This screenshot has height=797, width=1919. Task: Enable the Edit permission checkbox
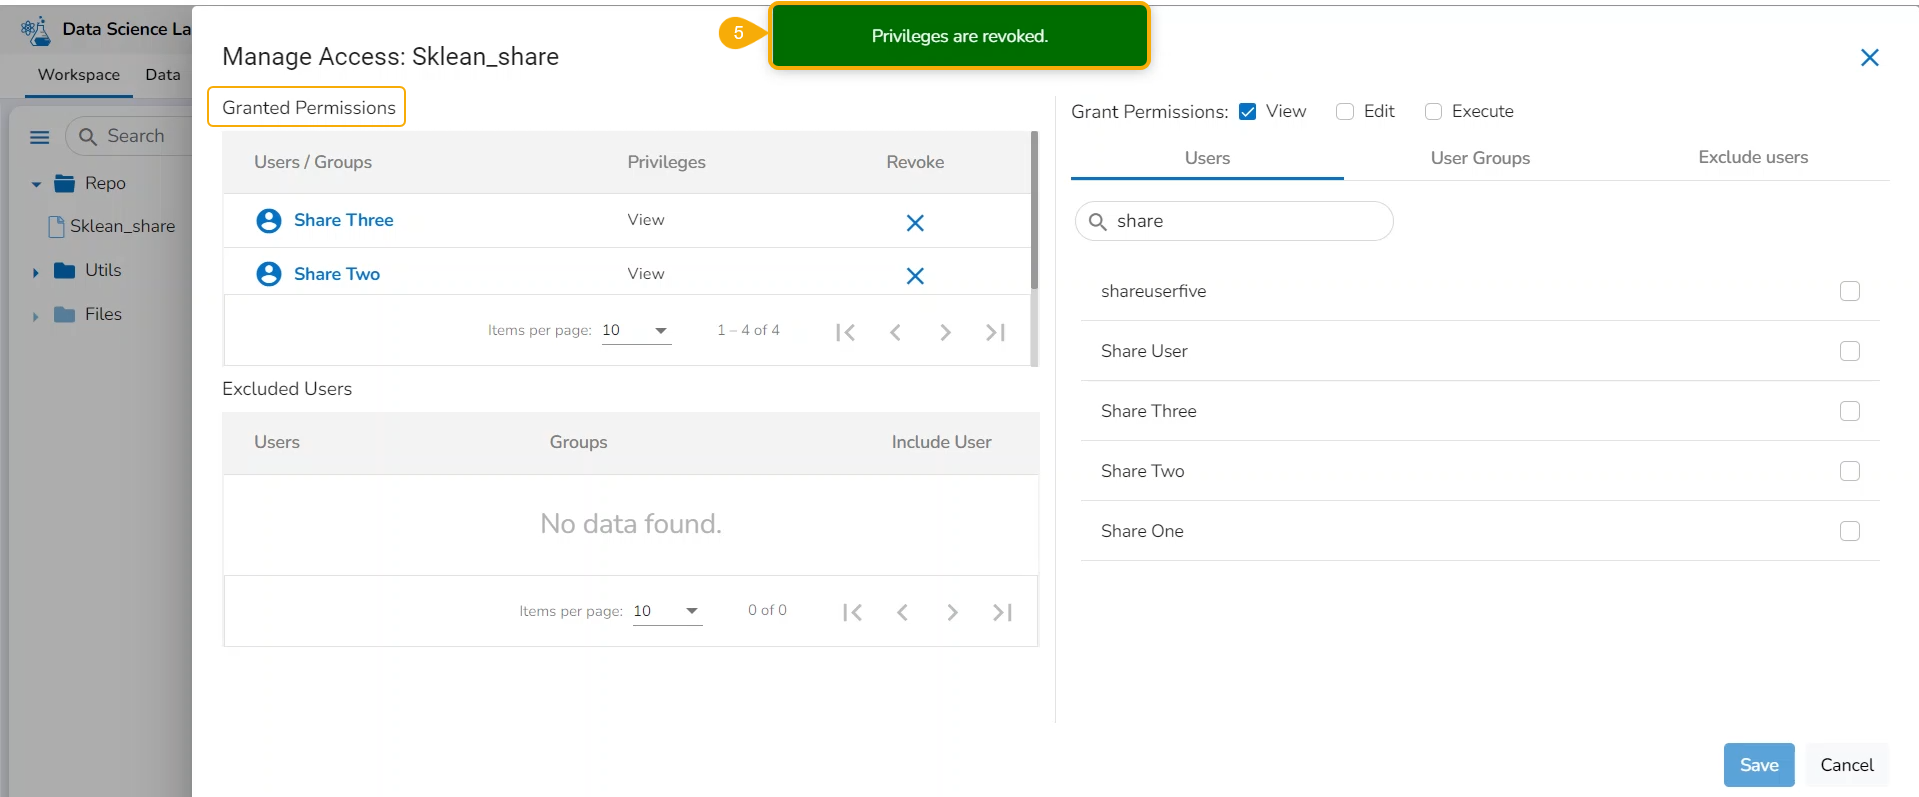1345,112
